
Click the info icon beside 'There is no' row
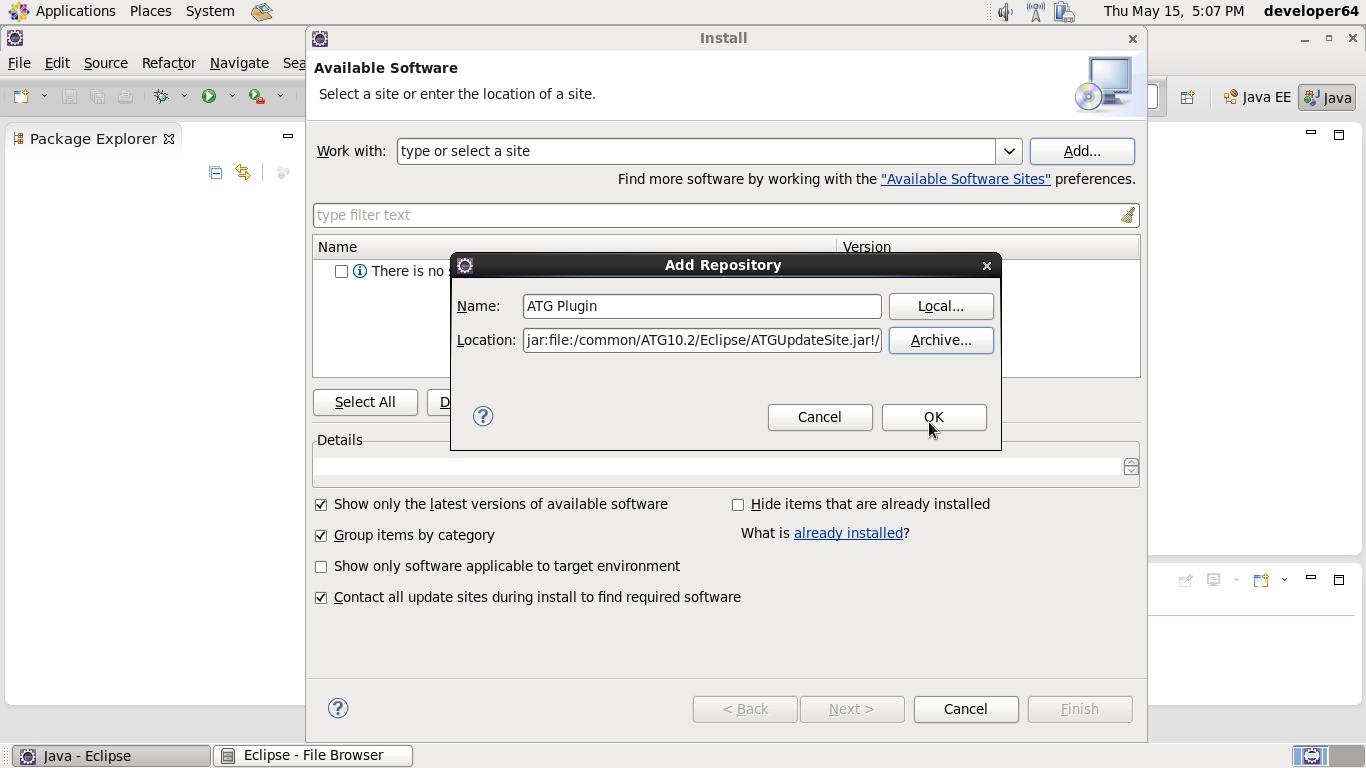pyautogui.click(x=360, y=271)
